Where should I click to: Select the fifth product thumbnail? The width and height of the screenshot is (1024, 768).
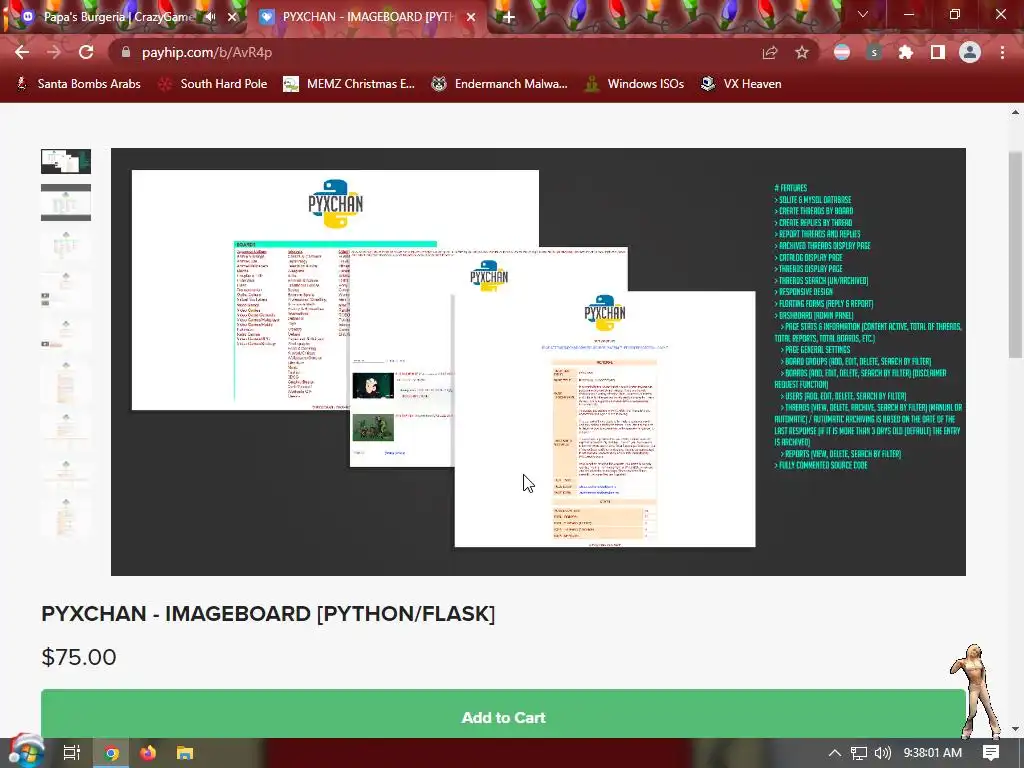(66, 334)
